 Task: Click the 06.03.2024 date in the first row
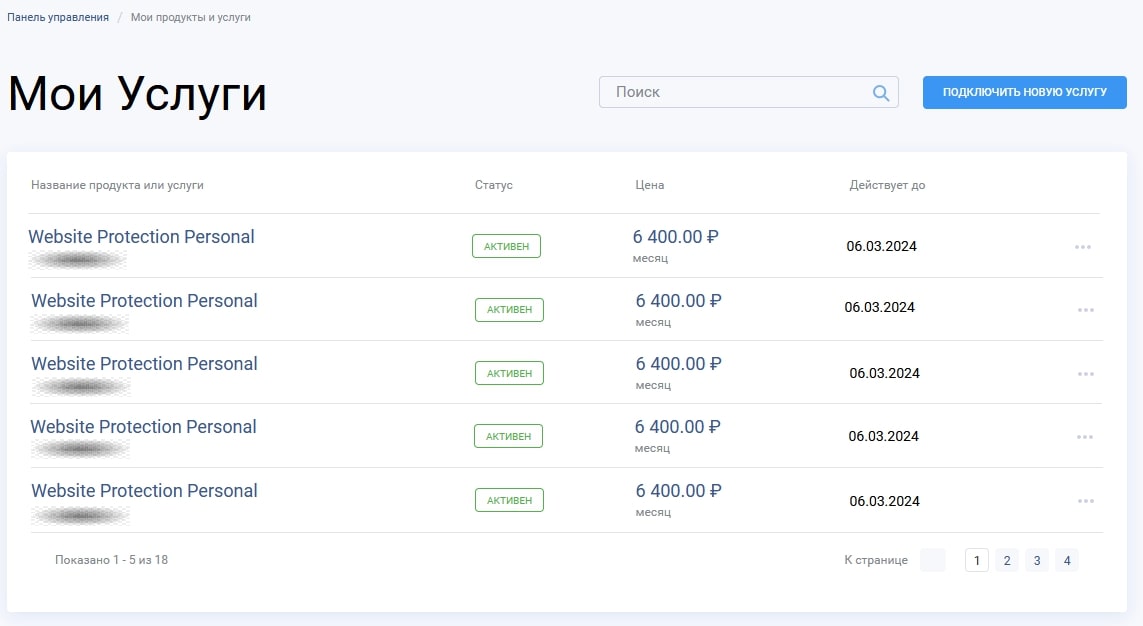pos(881,246)
